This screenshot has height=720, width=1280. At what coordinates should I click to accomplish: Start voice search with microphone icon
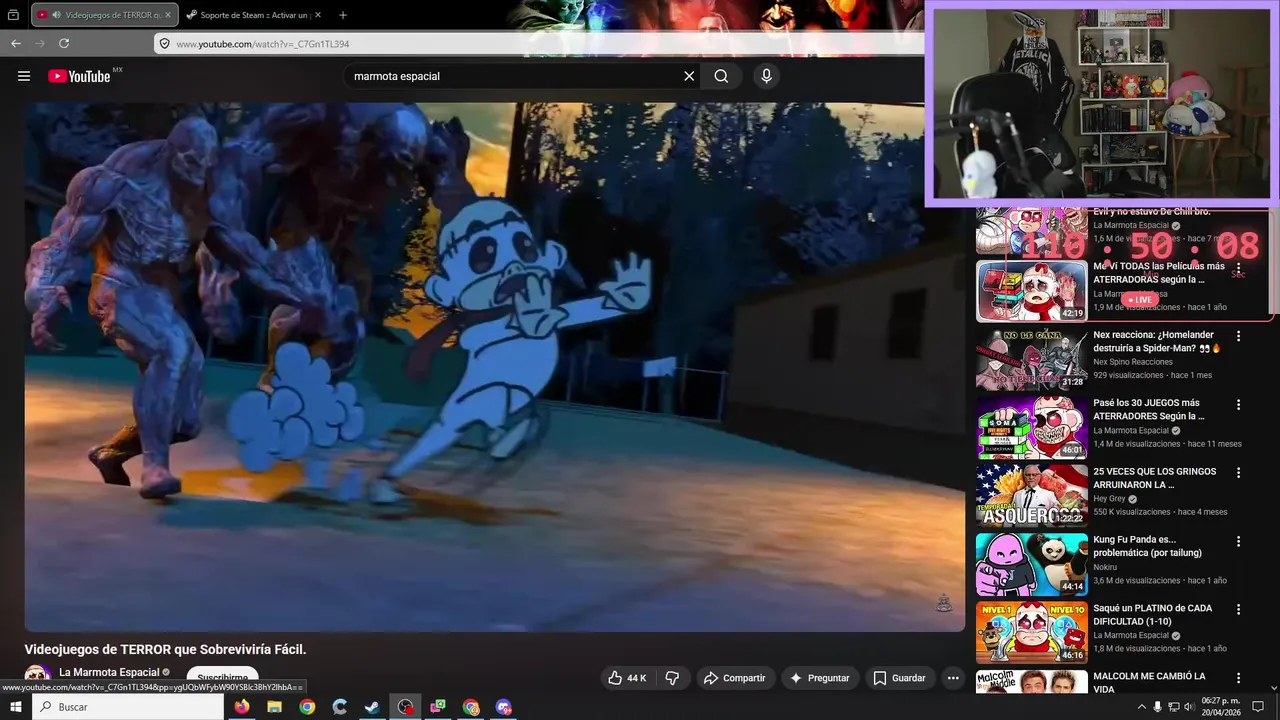point(766,76)
